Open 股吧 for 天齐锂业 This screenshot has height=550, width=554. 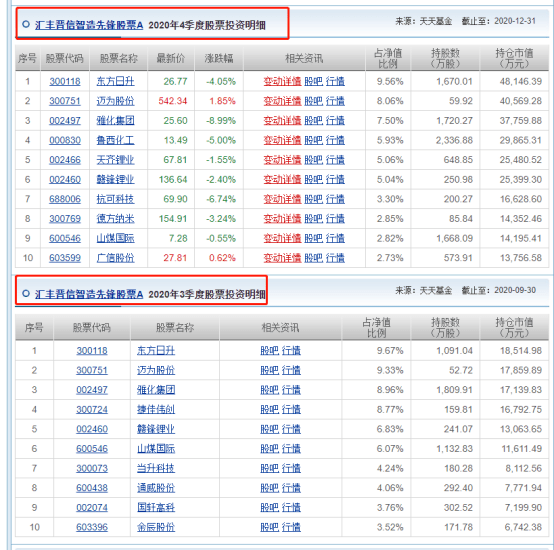pos(313,160)
